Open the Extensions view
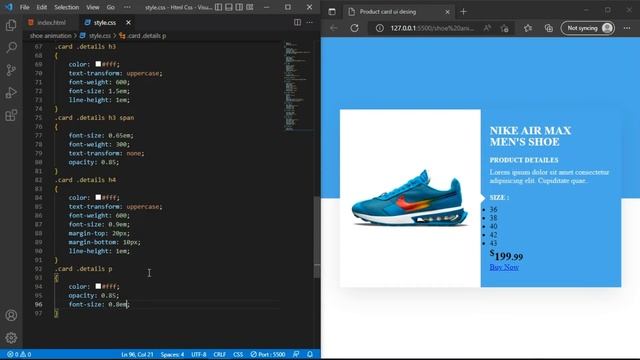 pyautogui.click(x=11, y=115)
